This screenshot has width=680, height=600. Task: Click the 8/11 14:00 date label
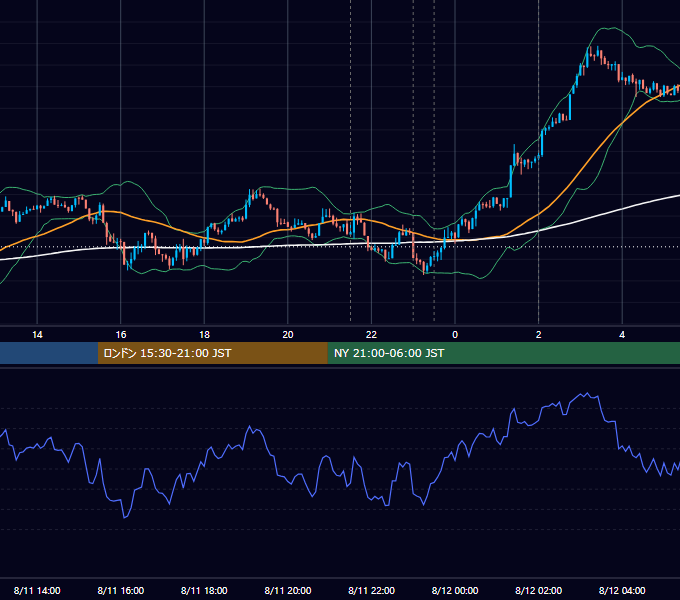coord(37,590)
